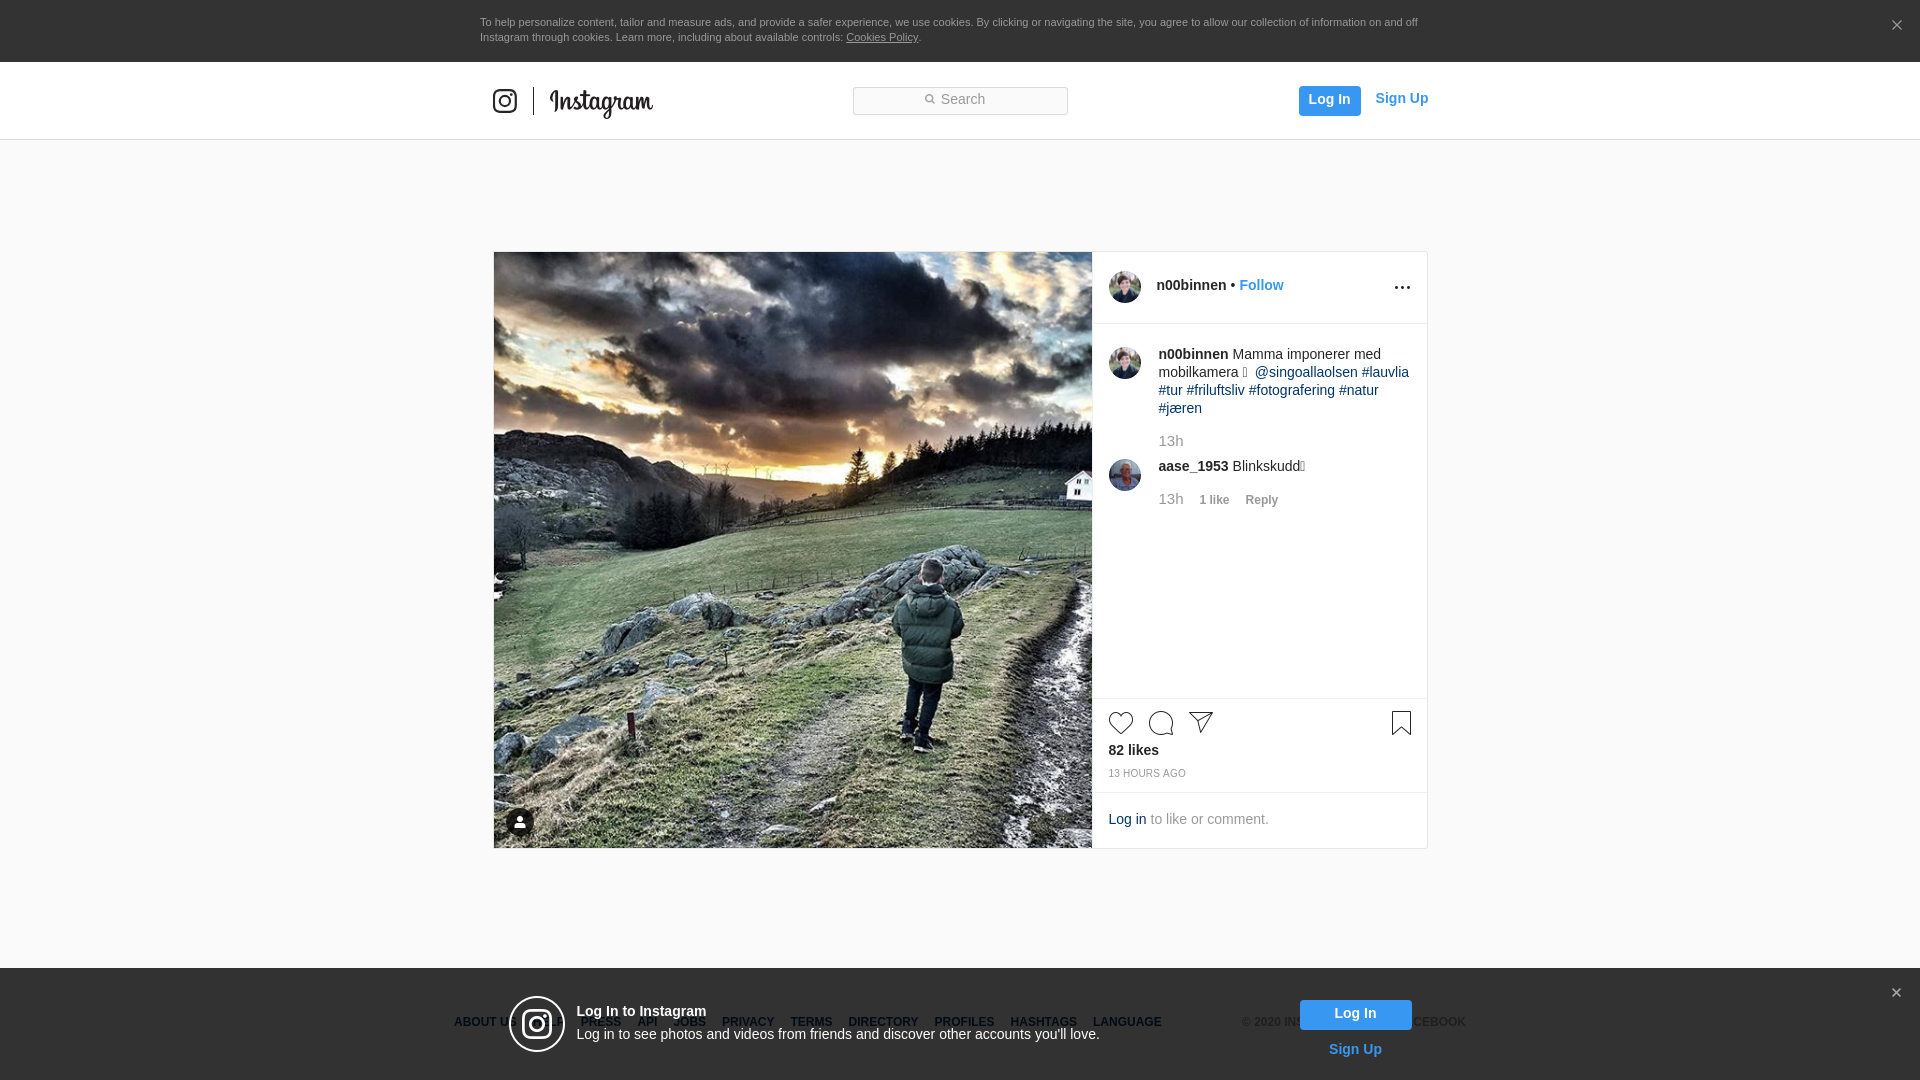Reply to the aase_1953 comment
The height and width of the screenshot is (1080, 1920).
(1261, 500)
